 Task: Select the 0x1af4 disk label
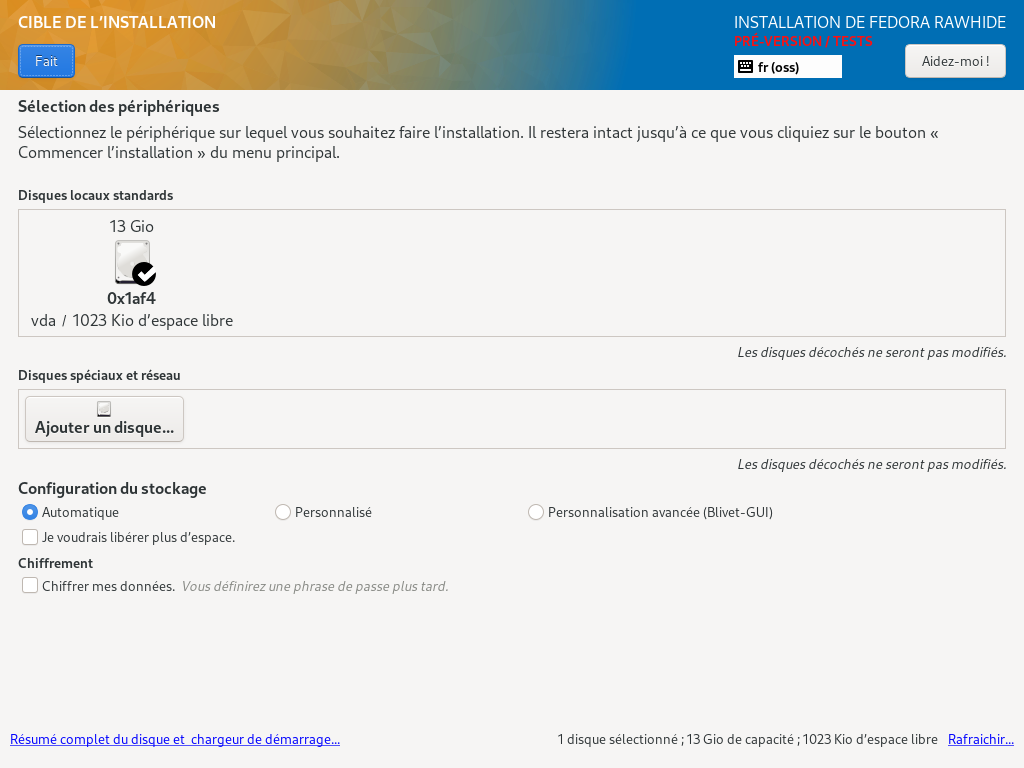coord(131,298)
